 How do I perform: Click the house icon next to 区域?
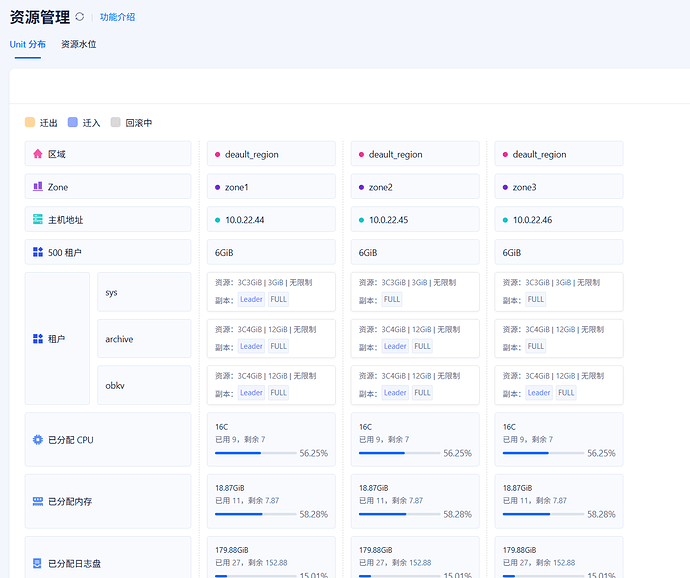pos(38,154)
